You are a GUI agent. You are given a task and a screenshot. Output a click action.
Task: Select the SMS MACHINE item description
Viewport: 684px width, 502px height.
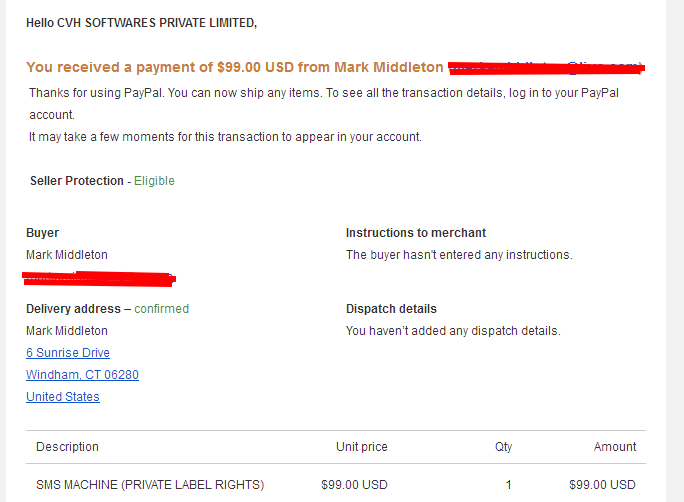click(150, 485)
